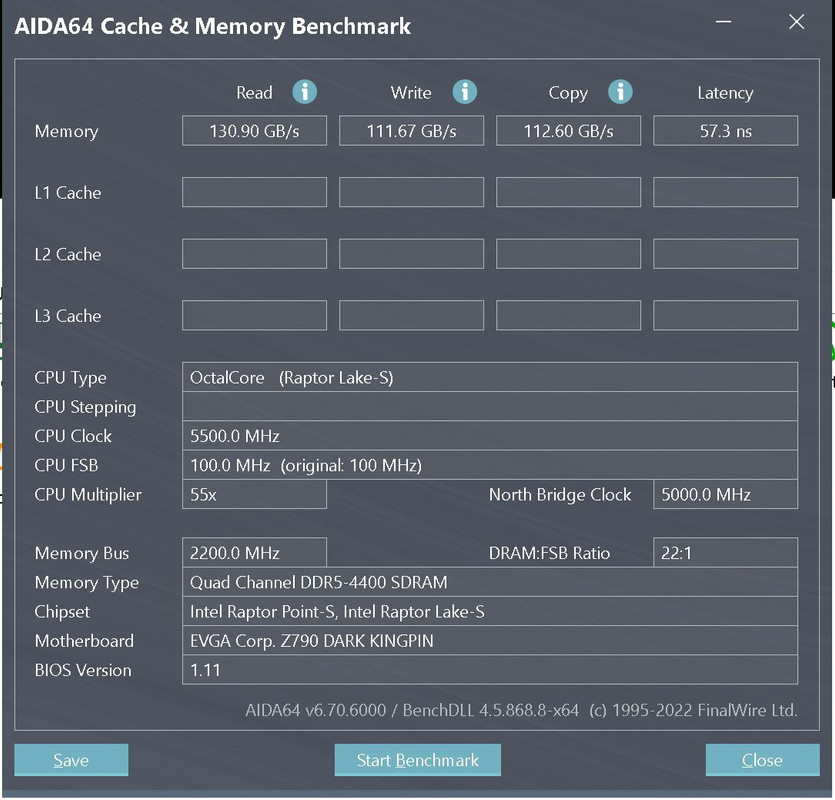The width and height of the screenshot is (835, 800).
Task: Click CPU Type field OctalCore (Raptor Lake-S)
Action: [490, 377]
